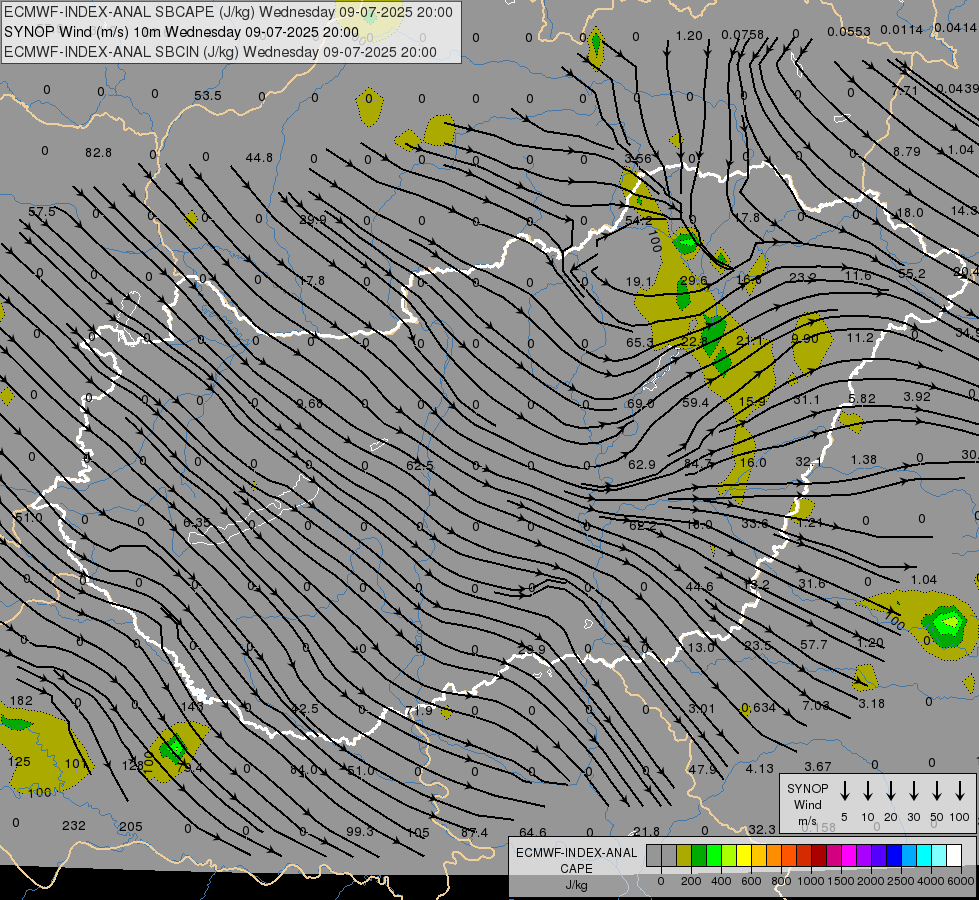The width and height of the screenshot is (979, 900).
Task: Click the map value 0.0758
Action: click(743, 34)
